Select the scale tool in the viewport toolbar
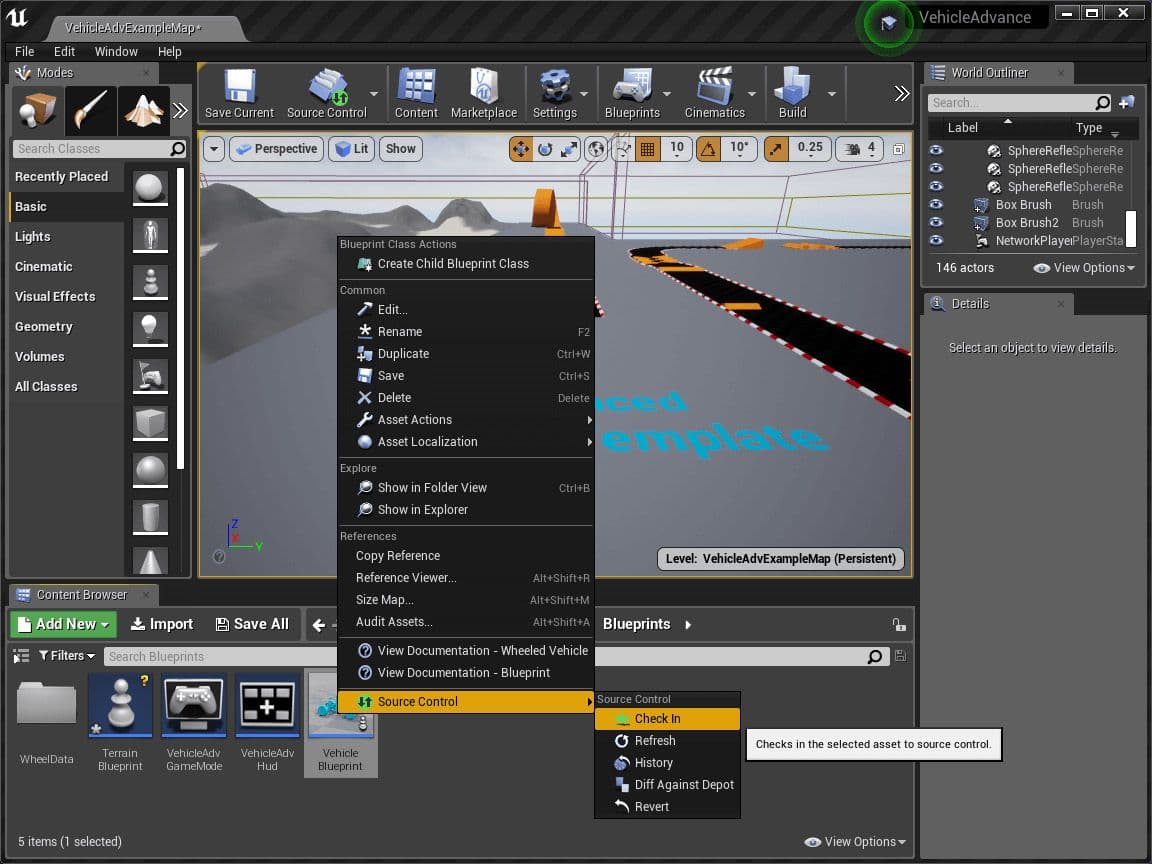1152x864 pixels. pos(567,149)
